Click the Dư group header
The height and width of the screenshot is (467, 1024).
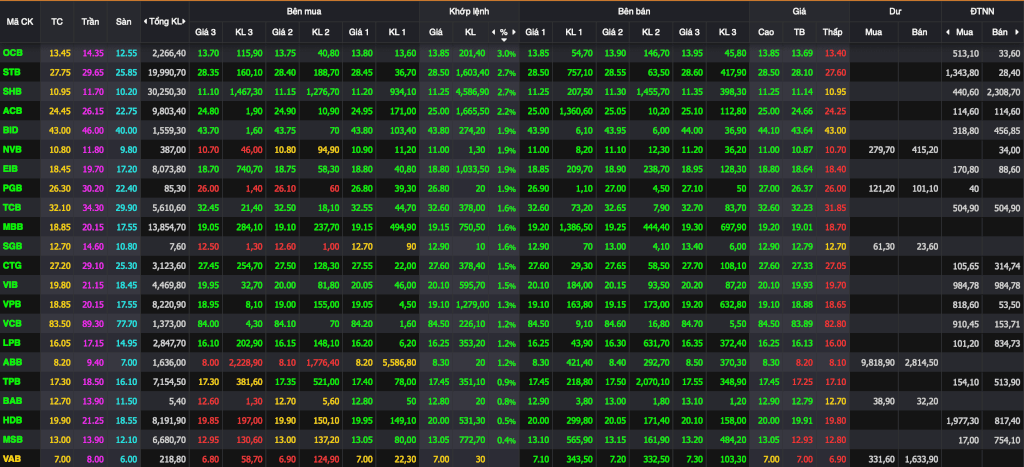(895, 12)
